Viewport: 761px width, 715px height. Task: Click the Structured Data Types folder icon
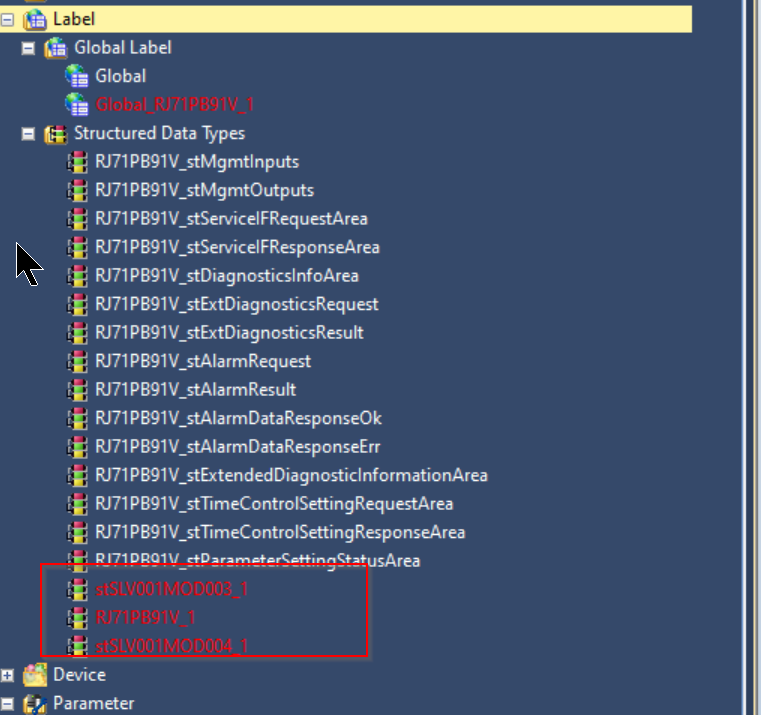tap(56, 134)
